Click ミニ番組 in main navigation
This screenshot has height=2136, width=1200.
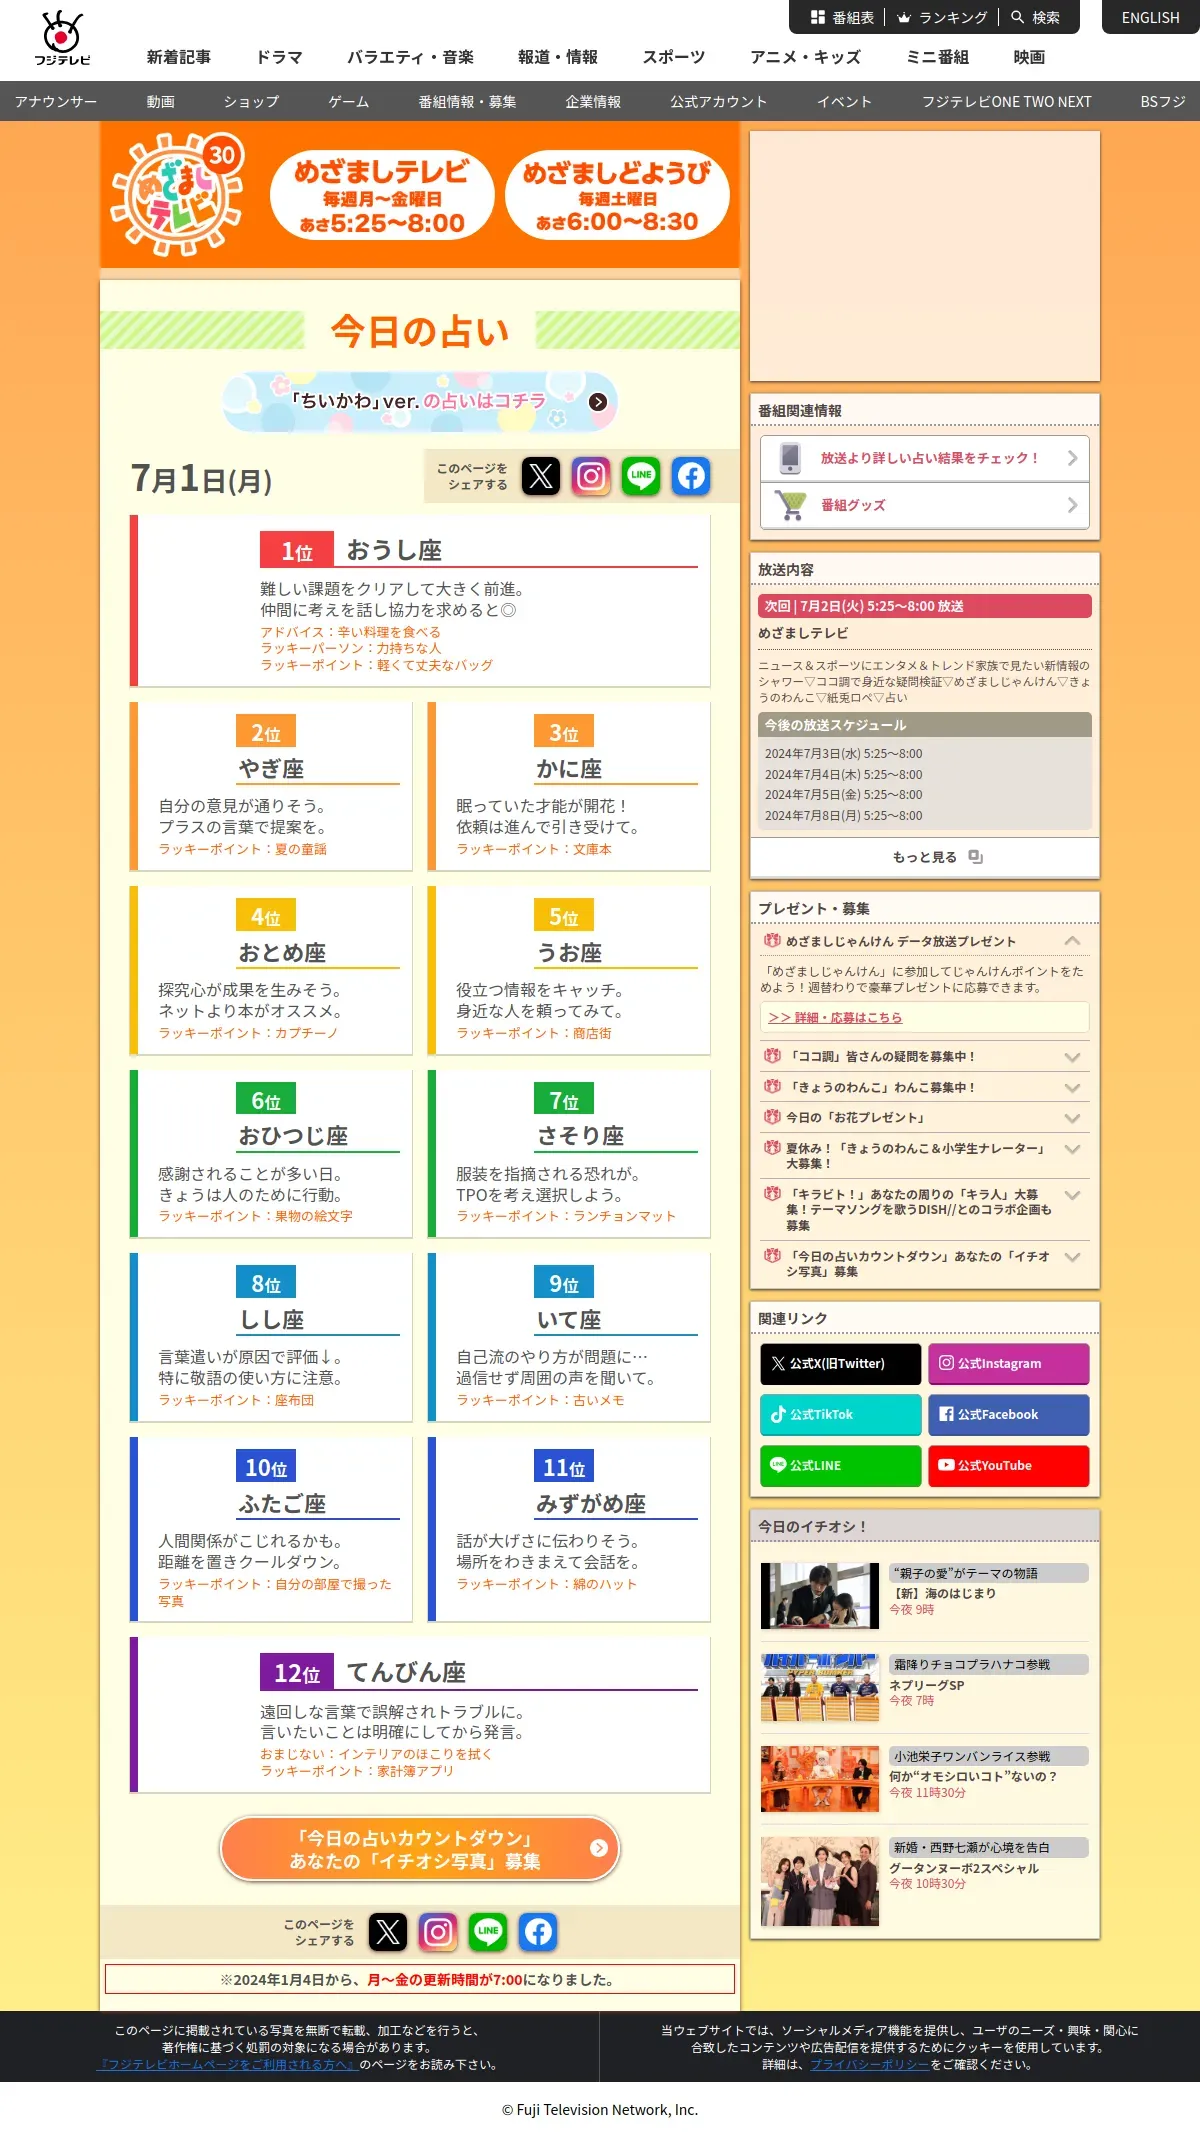point(937,57)
